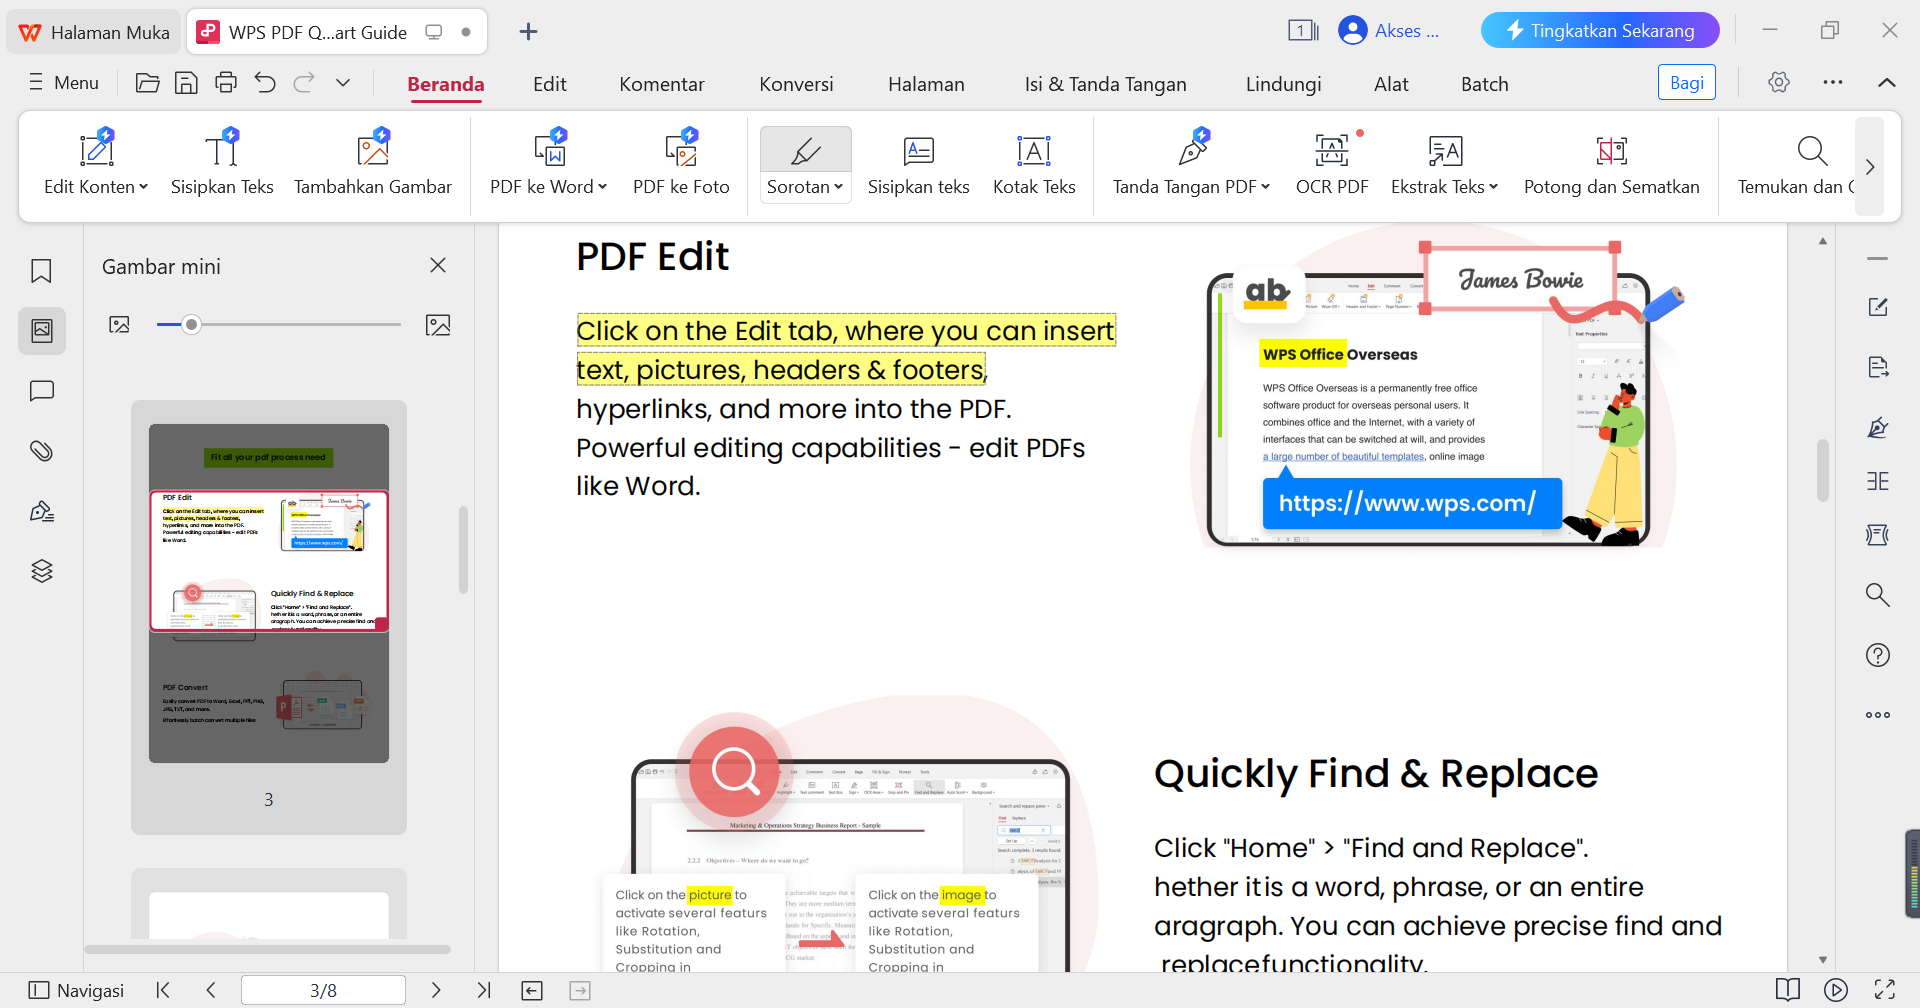Open the help question-mark icon on right sidebar

(1878, 654)
